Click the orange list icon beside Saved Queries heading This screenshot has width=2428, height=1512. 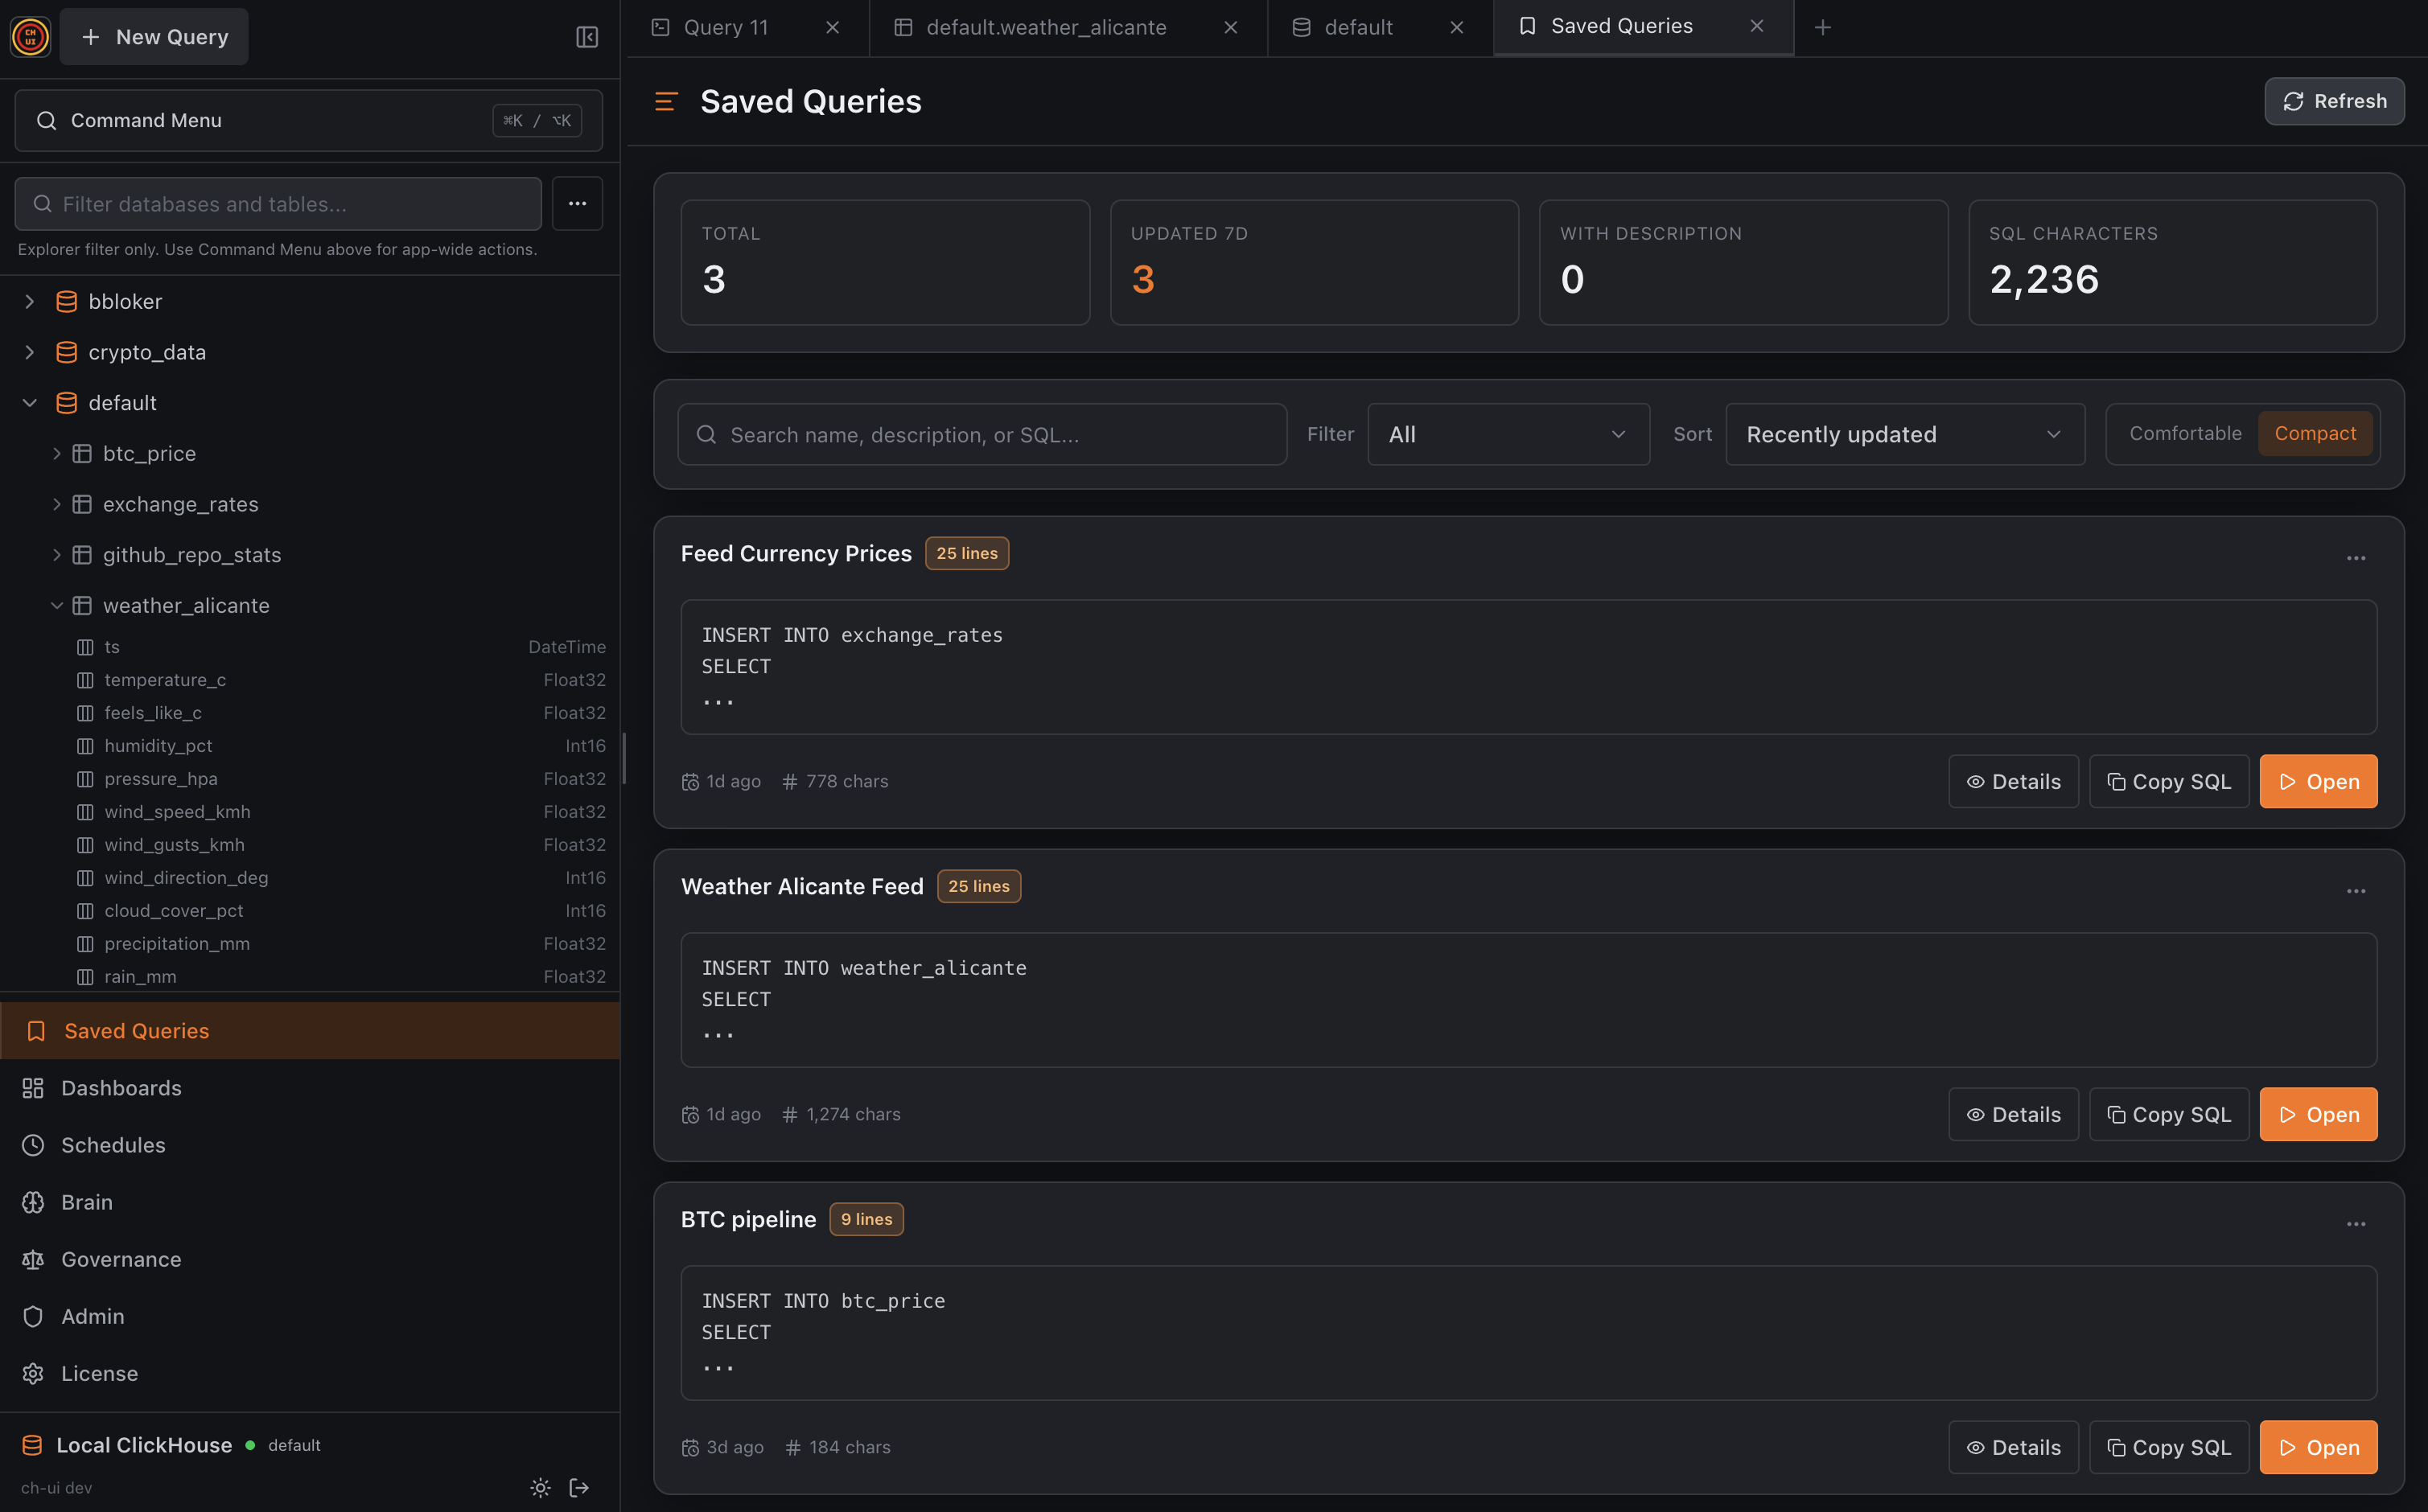(x=666, y=101)
